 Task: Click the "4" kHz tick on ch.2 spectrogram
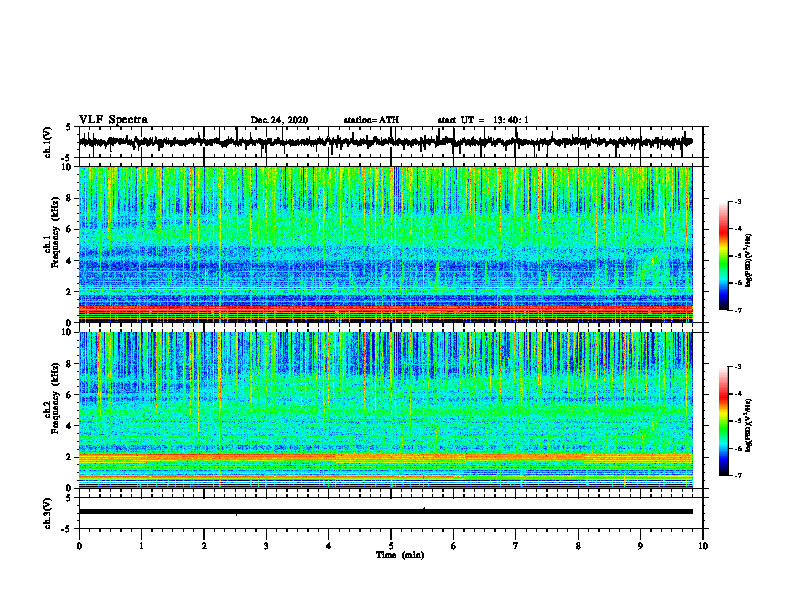click(70, 426)
